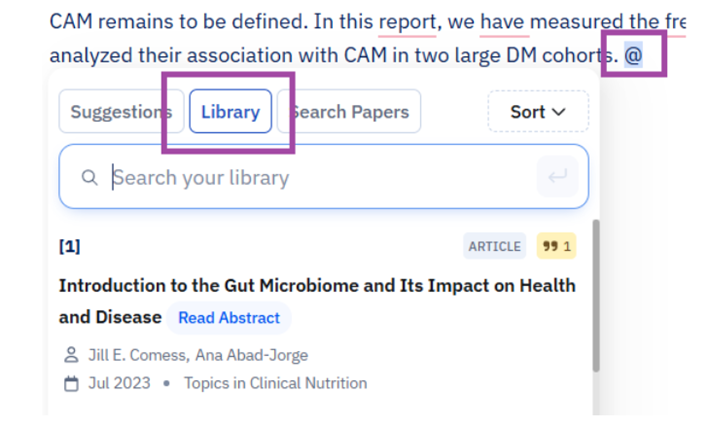Select the Library tab

click(x=230, y=112)
